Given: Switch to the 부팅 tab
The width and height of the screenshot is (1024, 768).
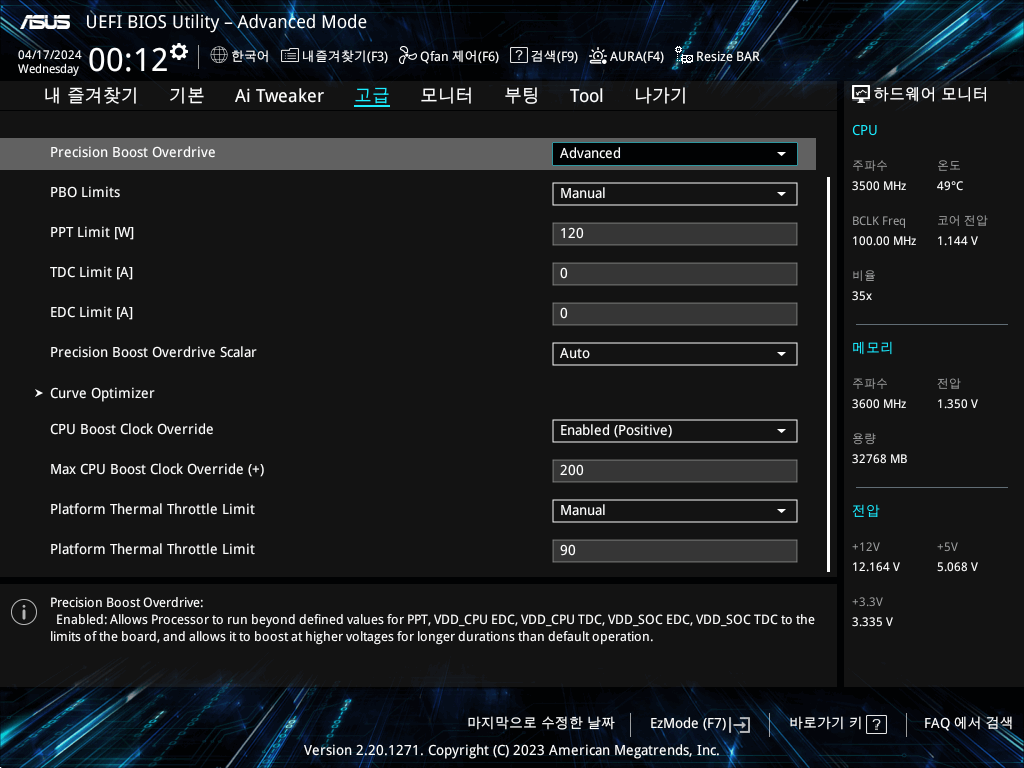Looking at the screenshot, I should coord(521,96).
